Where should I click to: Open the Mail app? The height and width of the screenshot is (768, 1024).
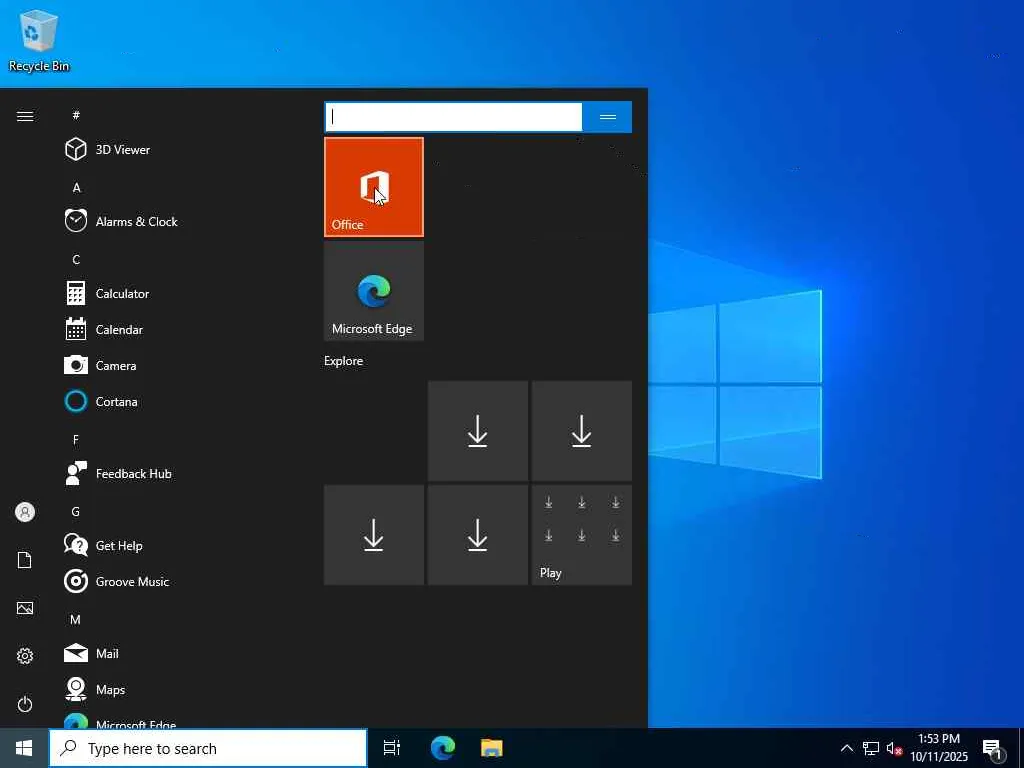click(x=91, y=653)
